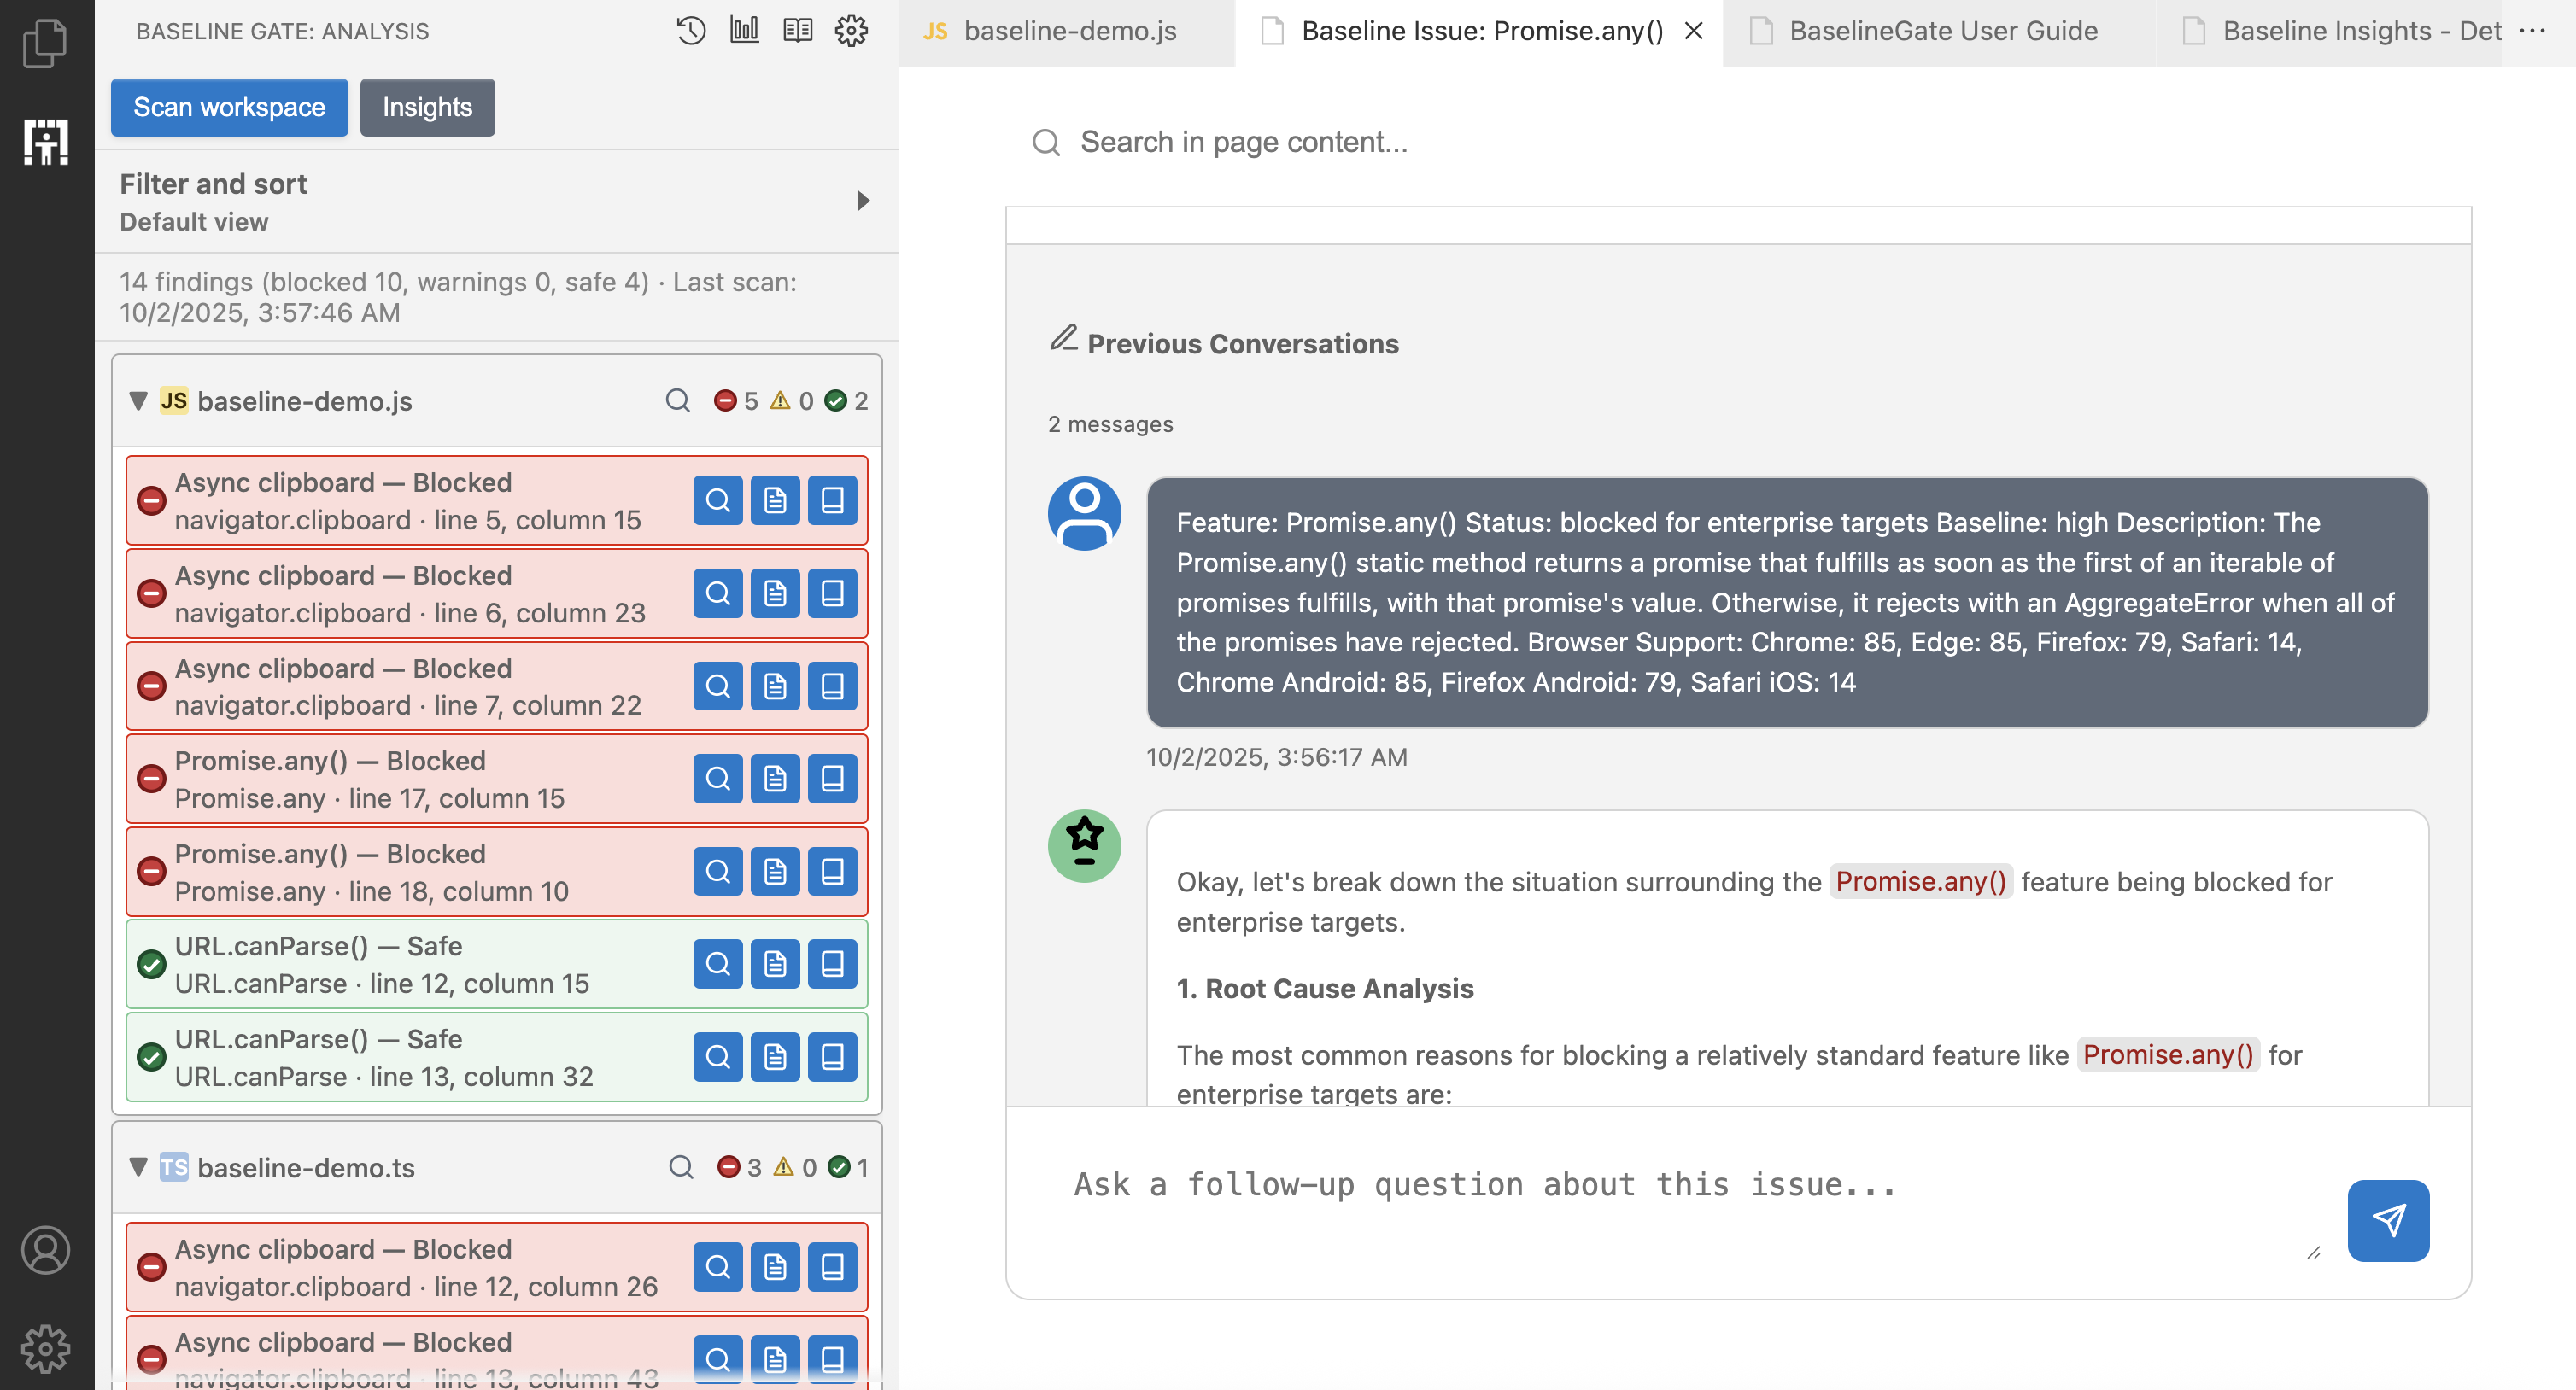Screen dimensions: 2576x1390
Task: Open the bar chart insights icon
Action: pos(744,31)
